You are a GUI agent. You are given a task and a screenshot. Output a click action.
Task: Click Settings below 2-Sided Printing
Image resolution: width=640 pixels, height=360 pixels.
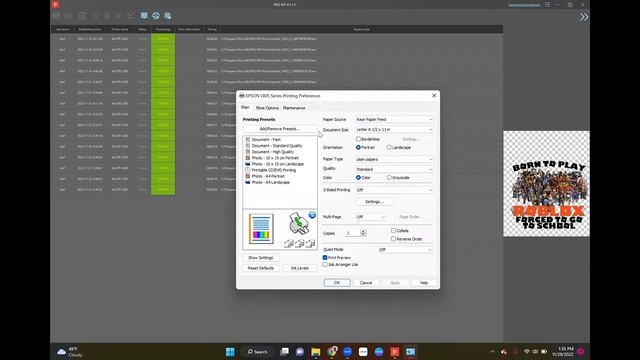(x=374, y=202)
